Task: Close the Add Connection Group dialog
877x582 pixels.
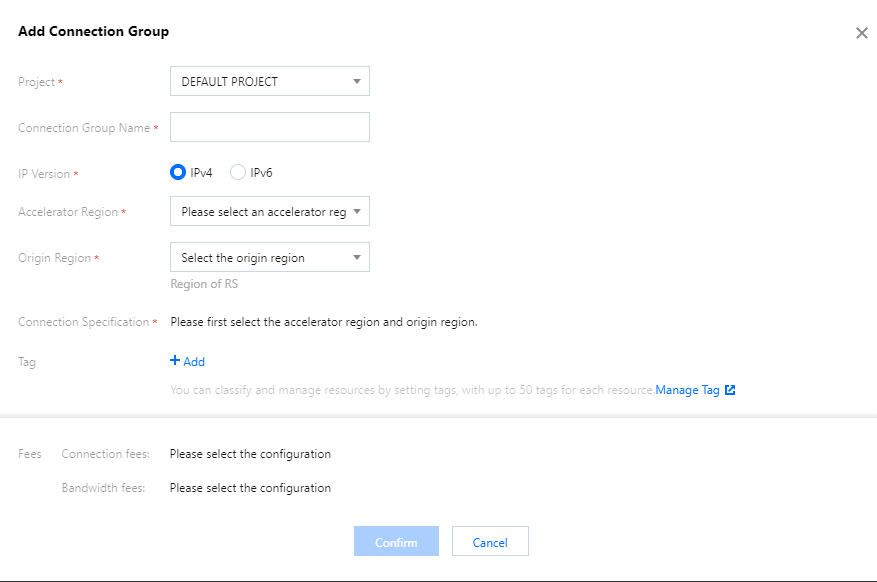Action: click(861, 33)
